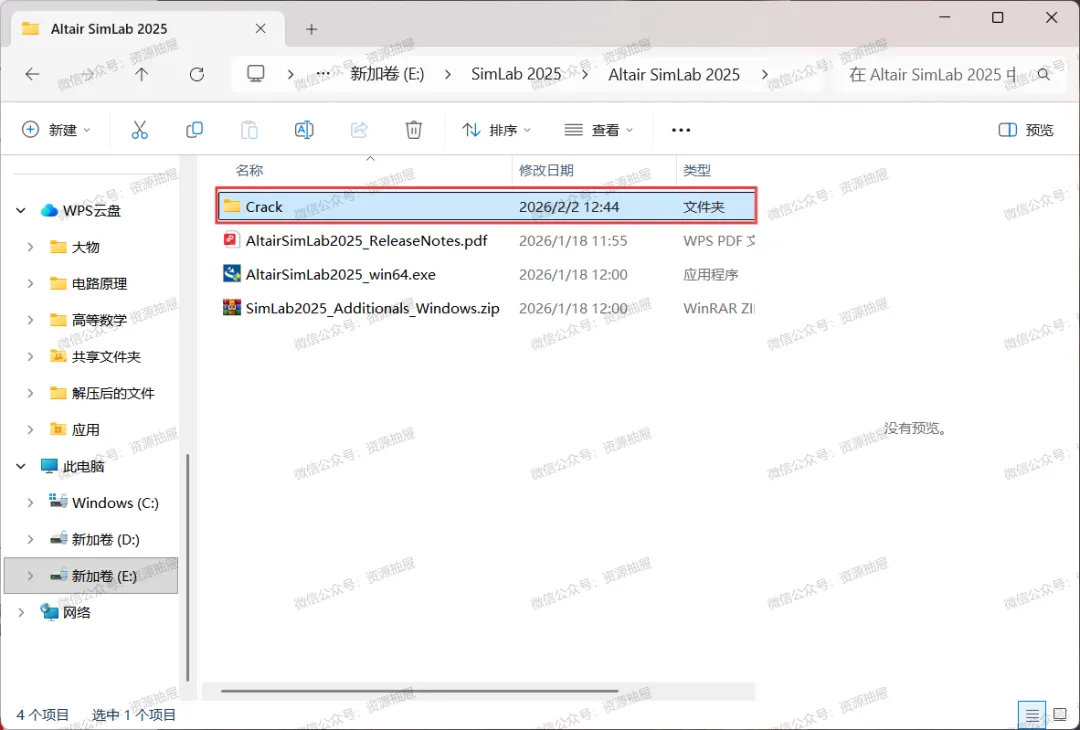Go forward with the right arrow
Image resolution: width=1080 pixels, height=730 pixels.
87,74
